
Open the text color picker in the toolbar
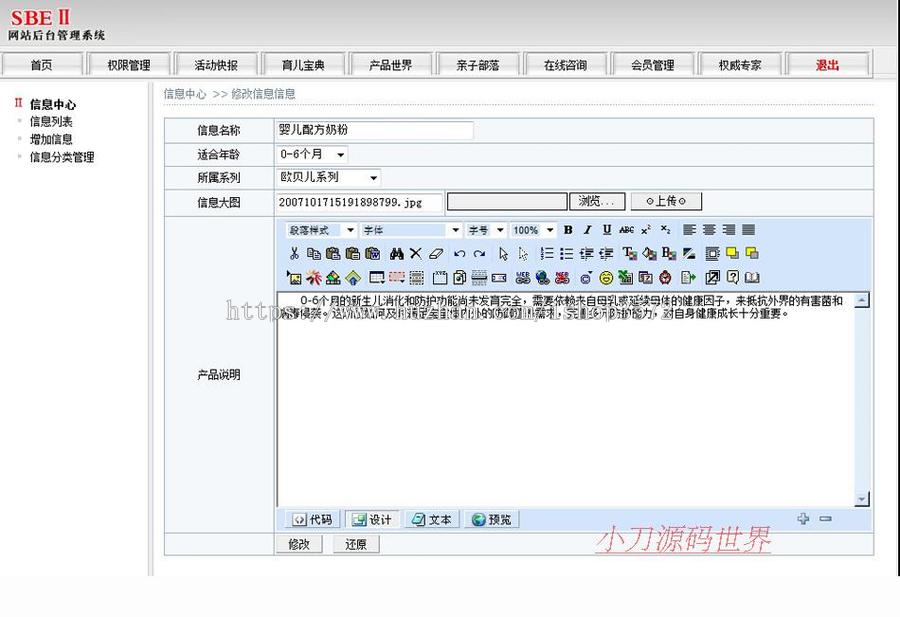click(x=628, y=253)
